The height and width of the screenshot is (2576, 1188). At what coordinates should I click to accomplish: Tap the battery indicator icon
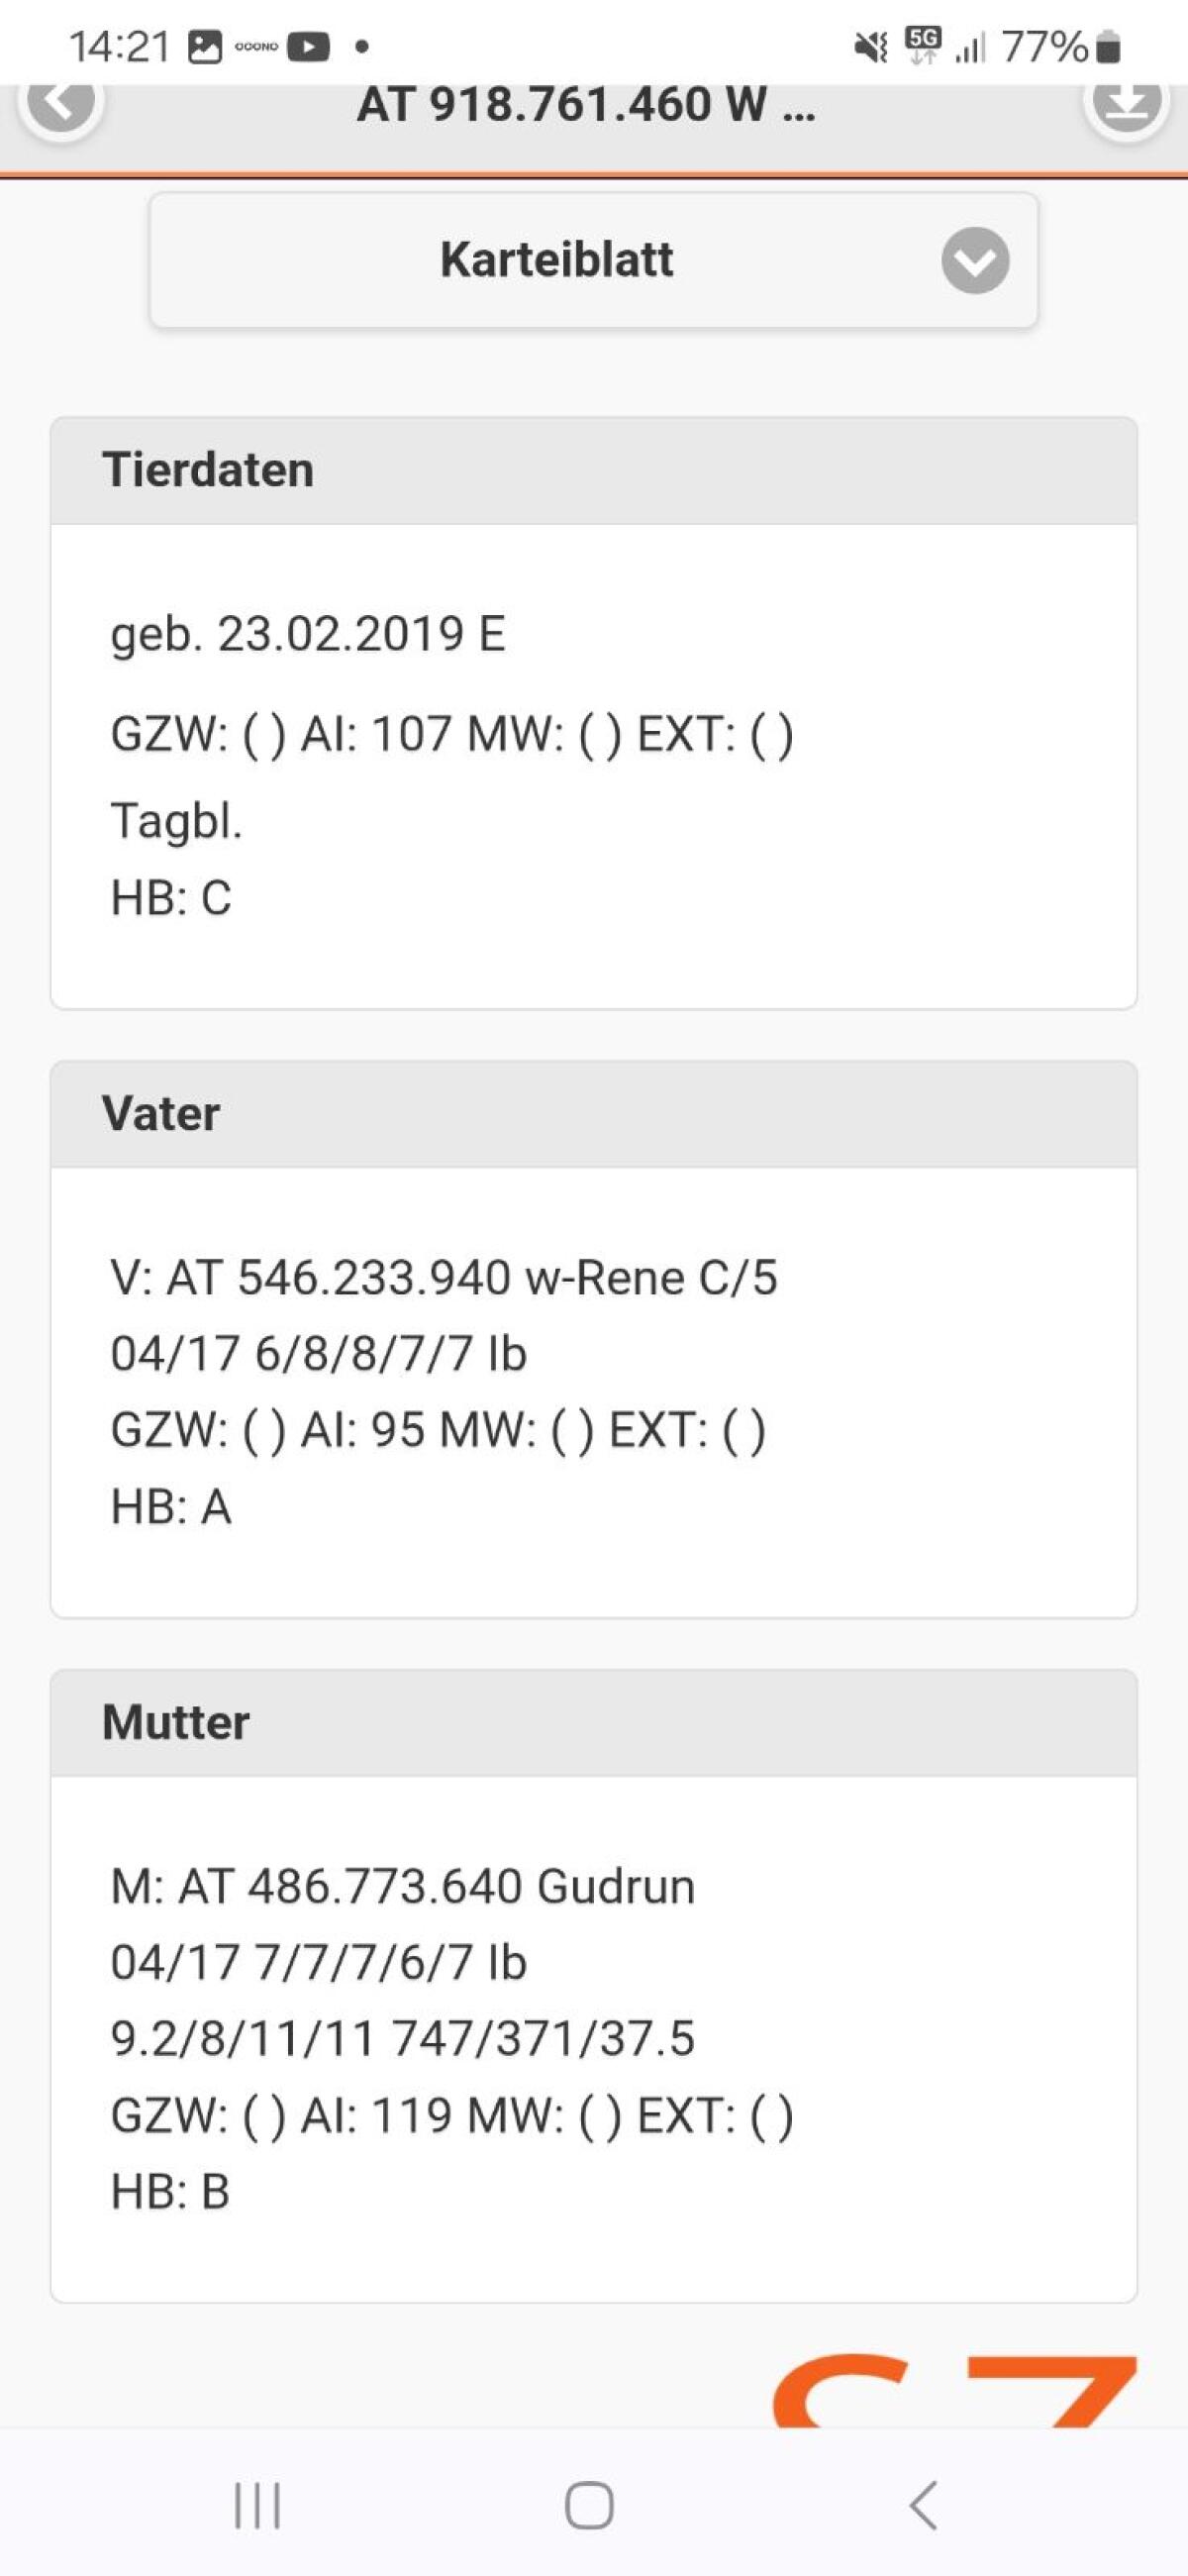1108,48
